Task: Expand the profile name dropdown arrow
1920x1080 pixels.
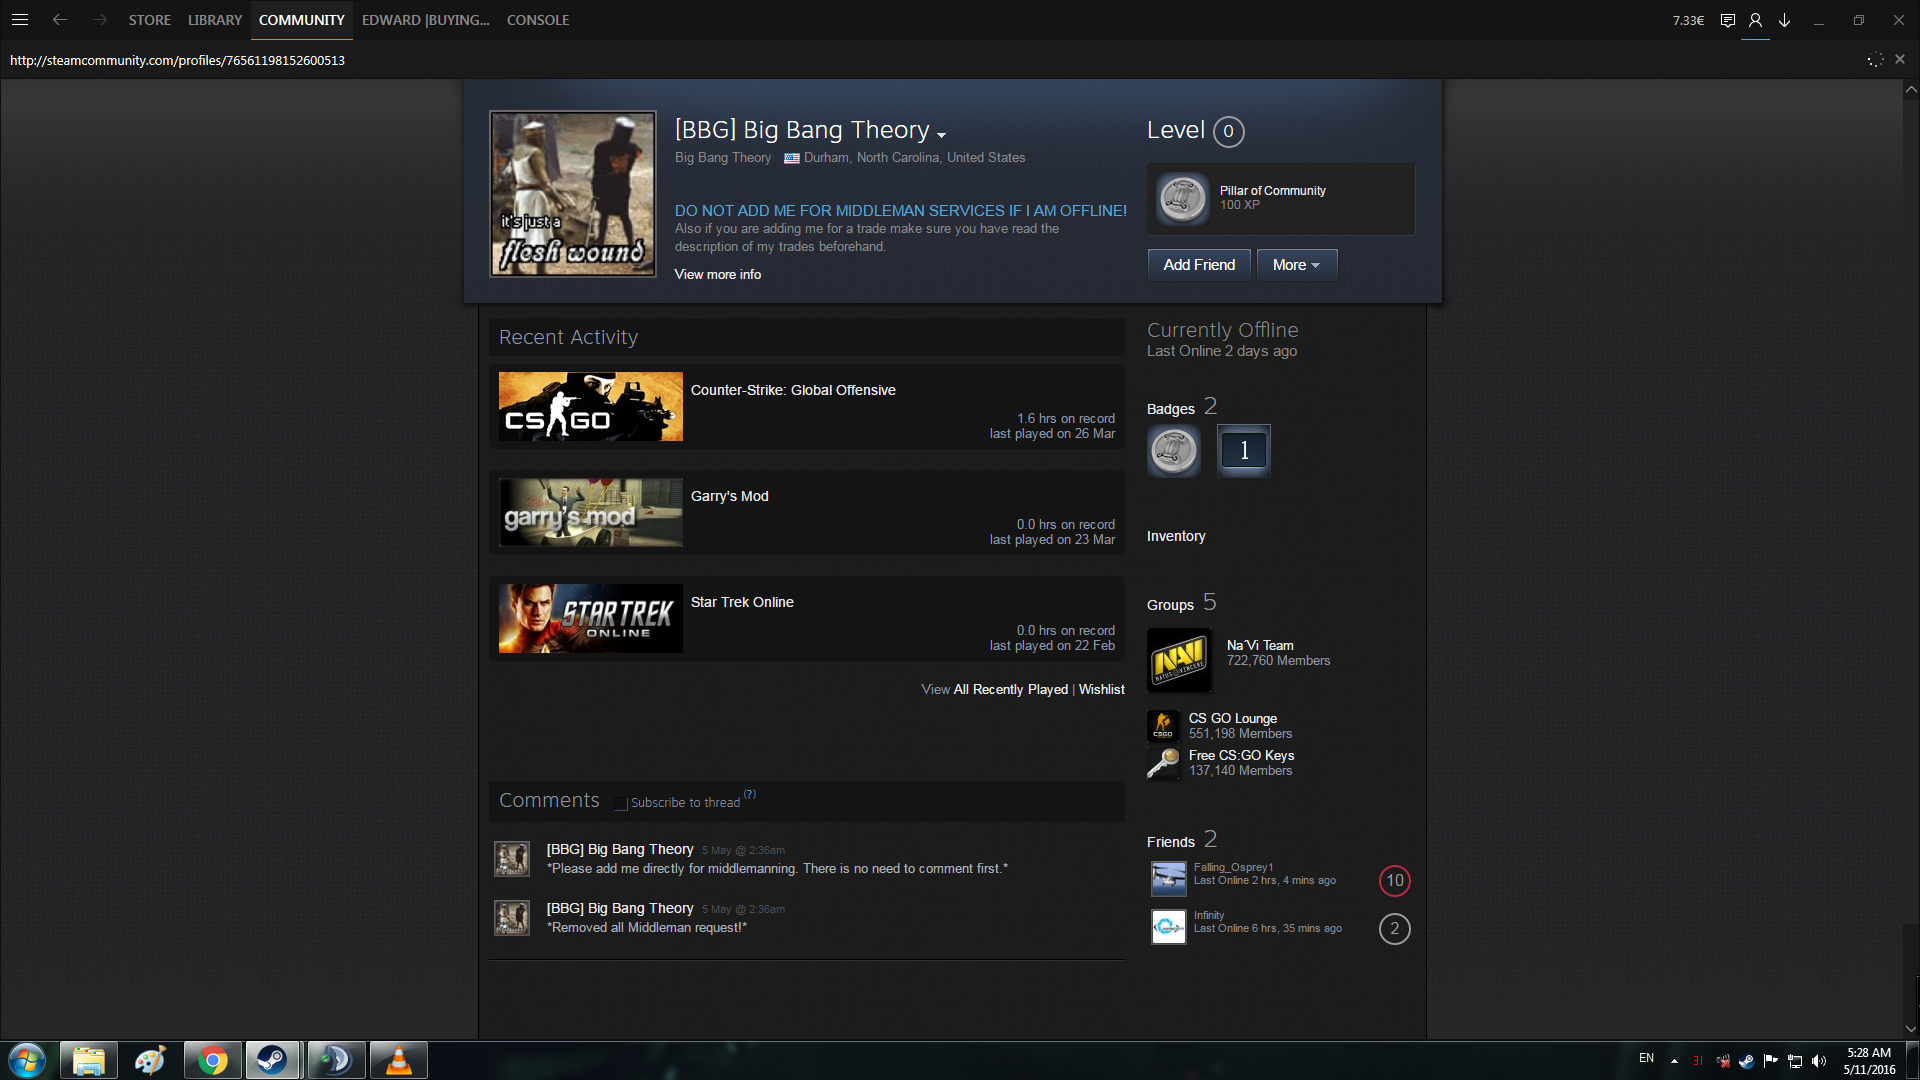Action: 941,134
